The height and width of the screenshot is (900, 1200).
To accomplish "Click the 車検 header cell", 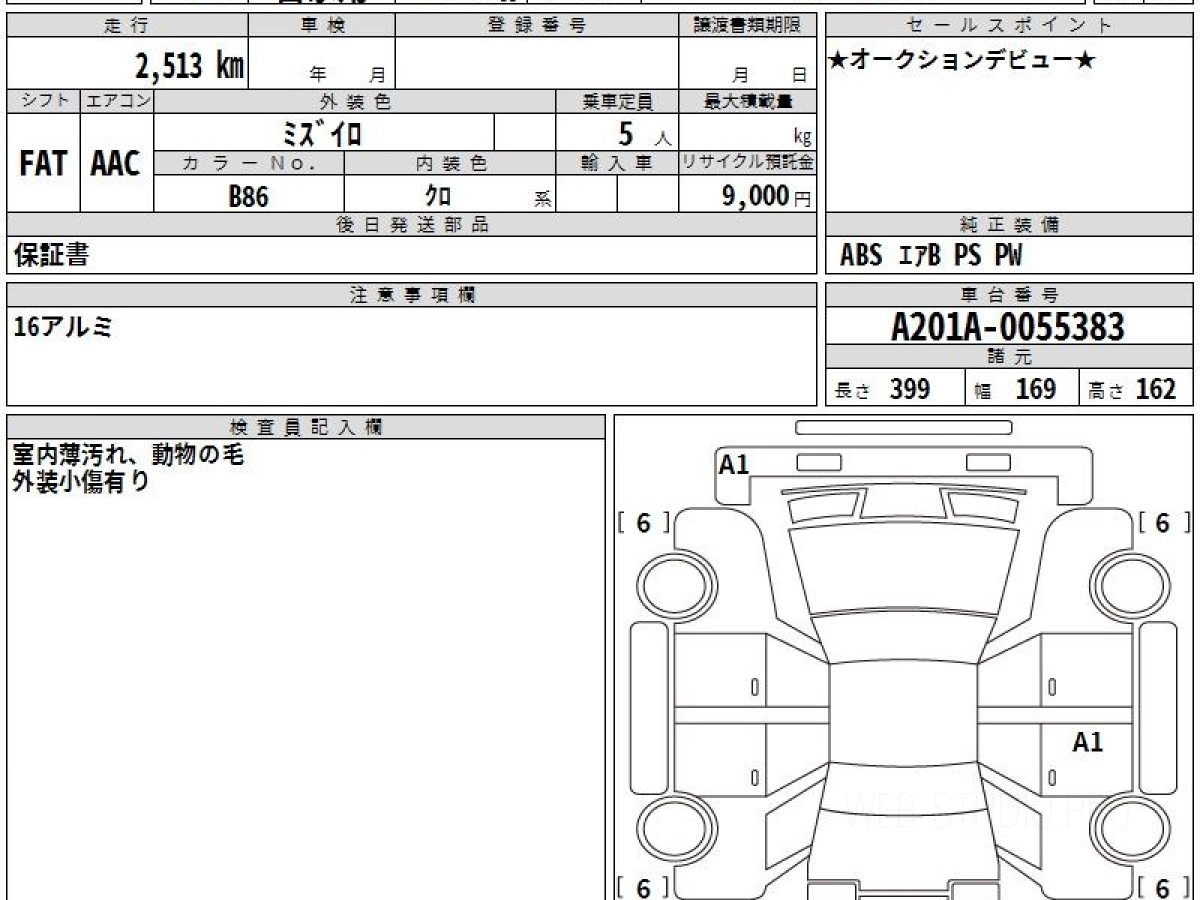I will click(321, 26).
